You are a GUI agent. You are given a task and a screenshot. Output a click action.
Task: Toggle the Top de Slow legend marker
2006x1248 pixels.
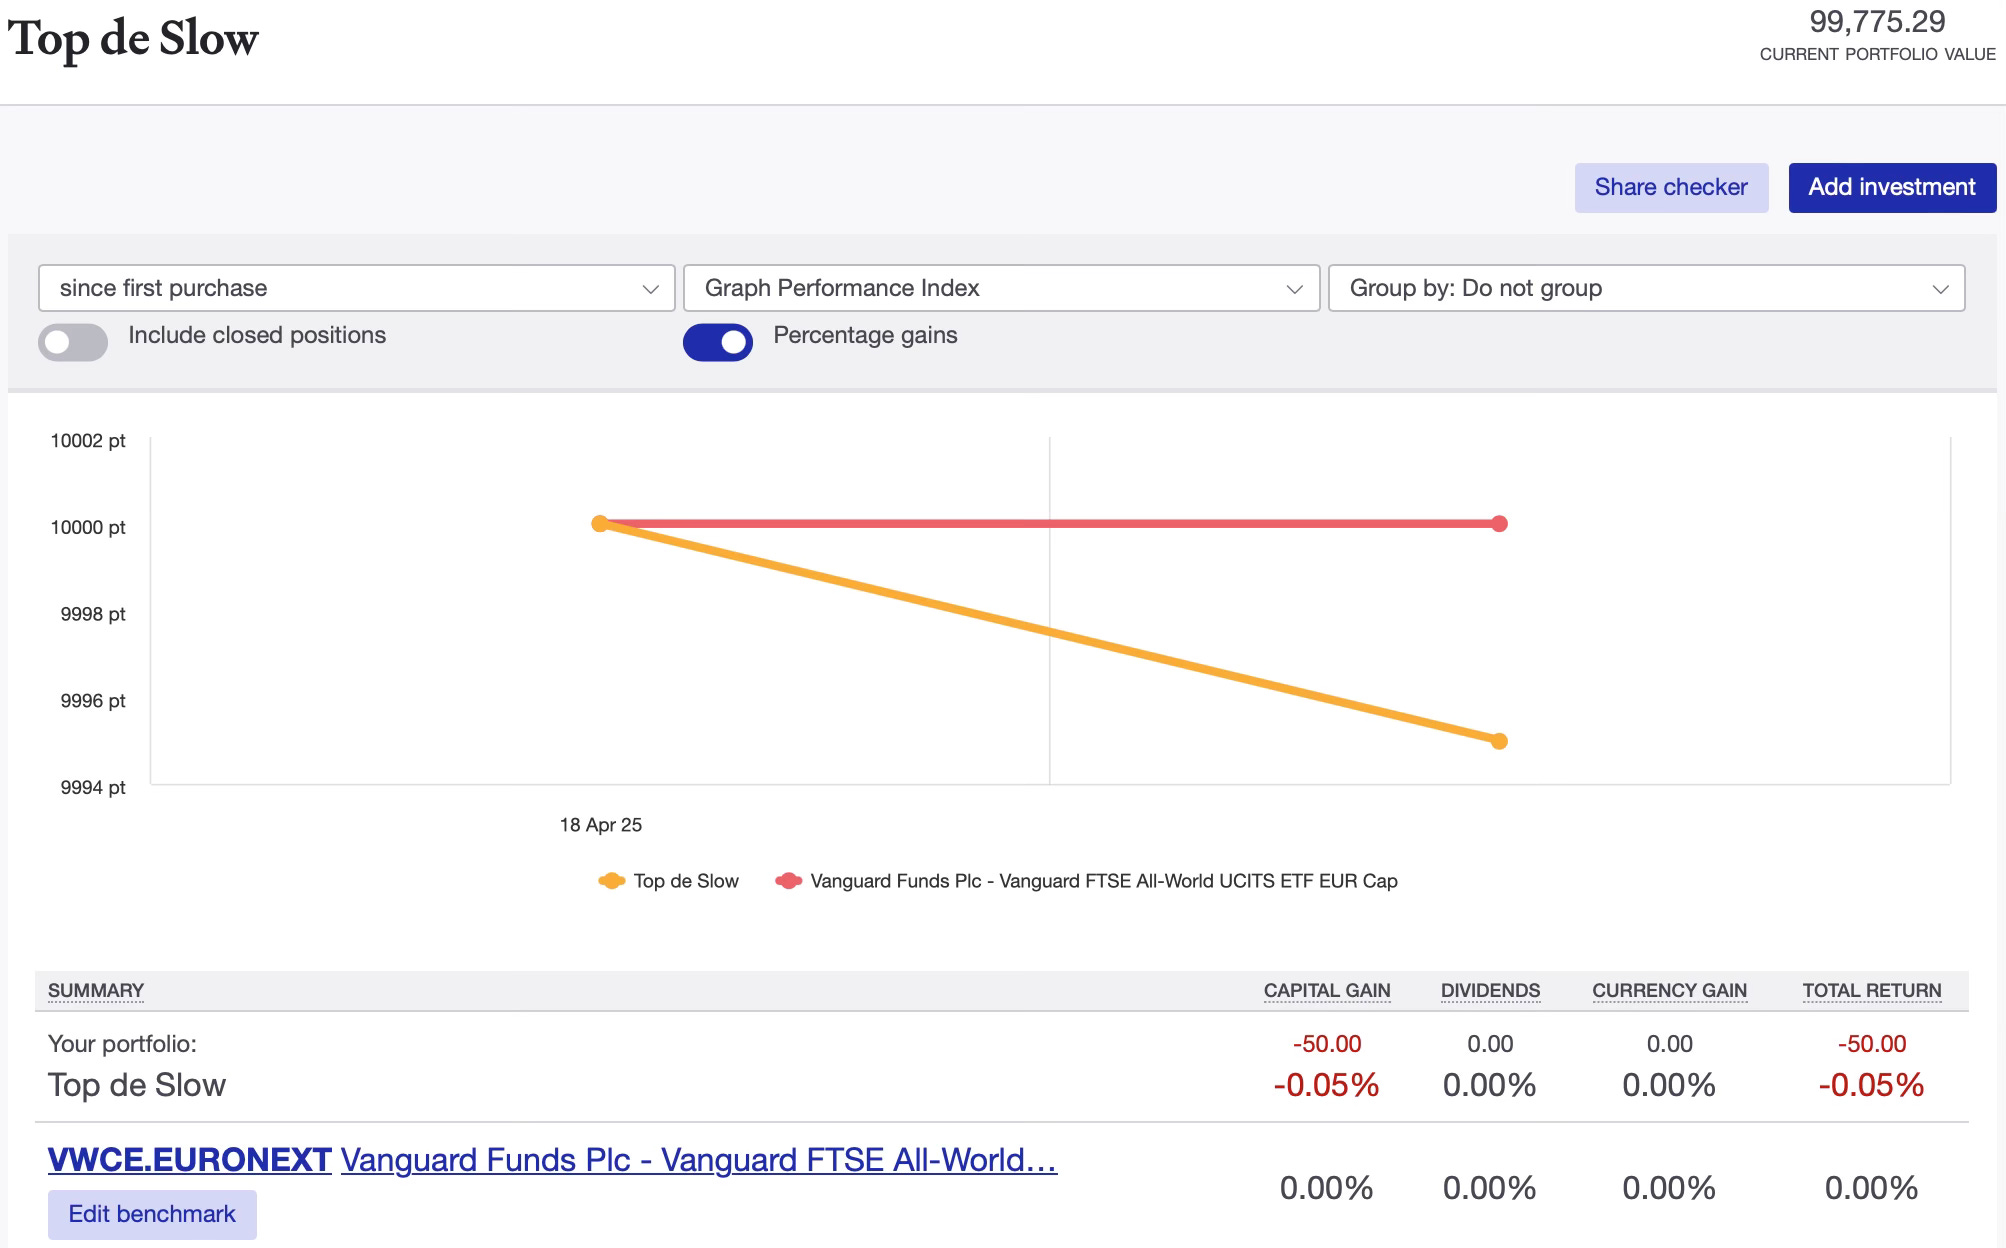coord(611,881)
